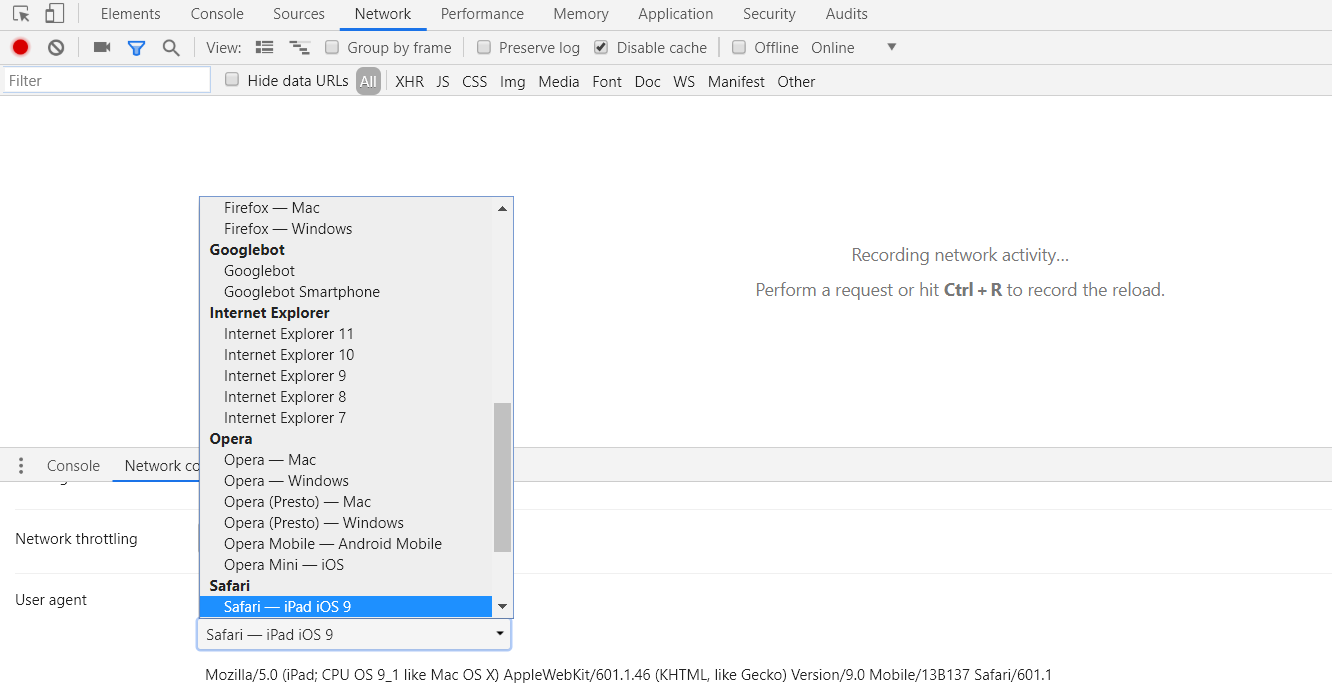The width and height of the screenshot is (1332, 696).
Task: Open Application tab
Action: pyautogui.click(x=676, y=14)
